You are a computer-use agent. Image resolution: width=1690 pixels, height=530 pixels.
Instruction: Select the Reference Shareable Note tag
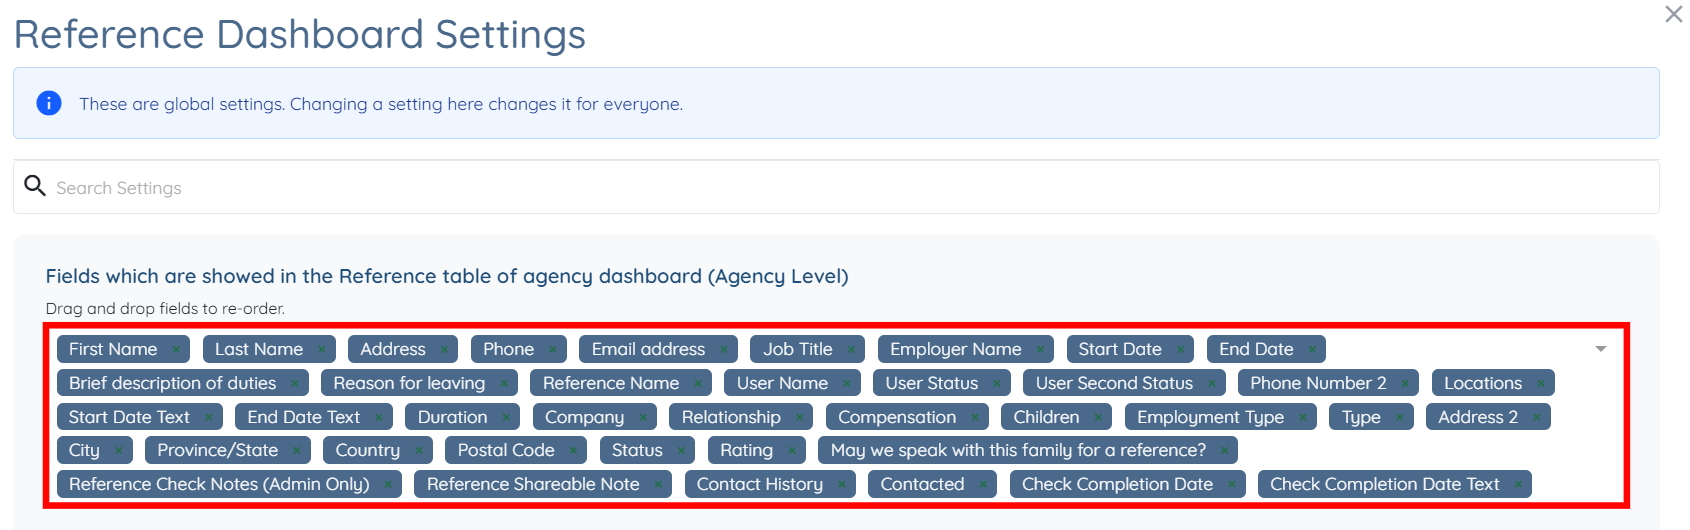tap(543, 485)
